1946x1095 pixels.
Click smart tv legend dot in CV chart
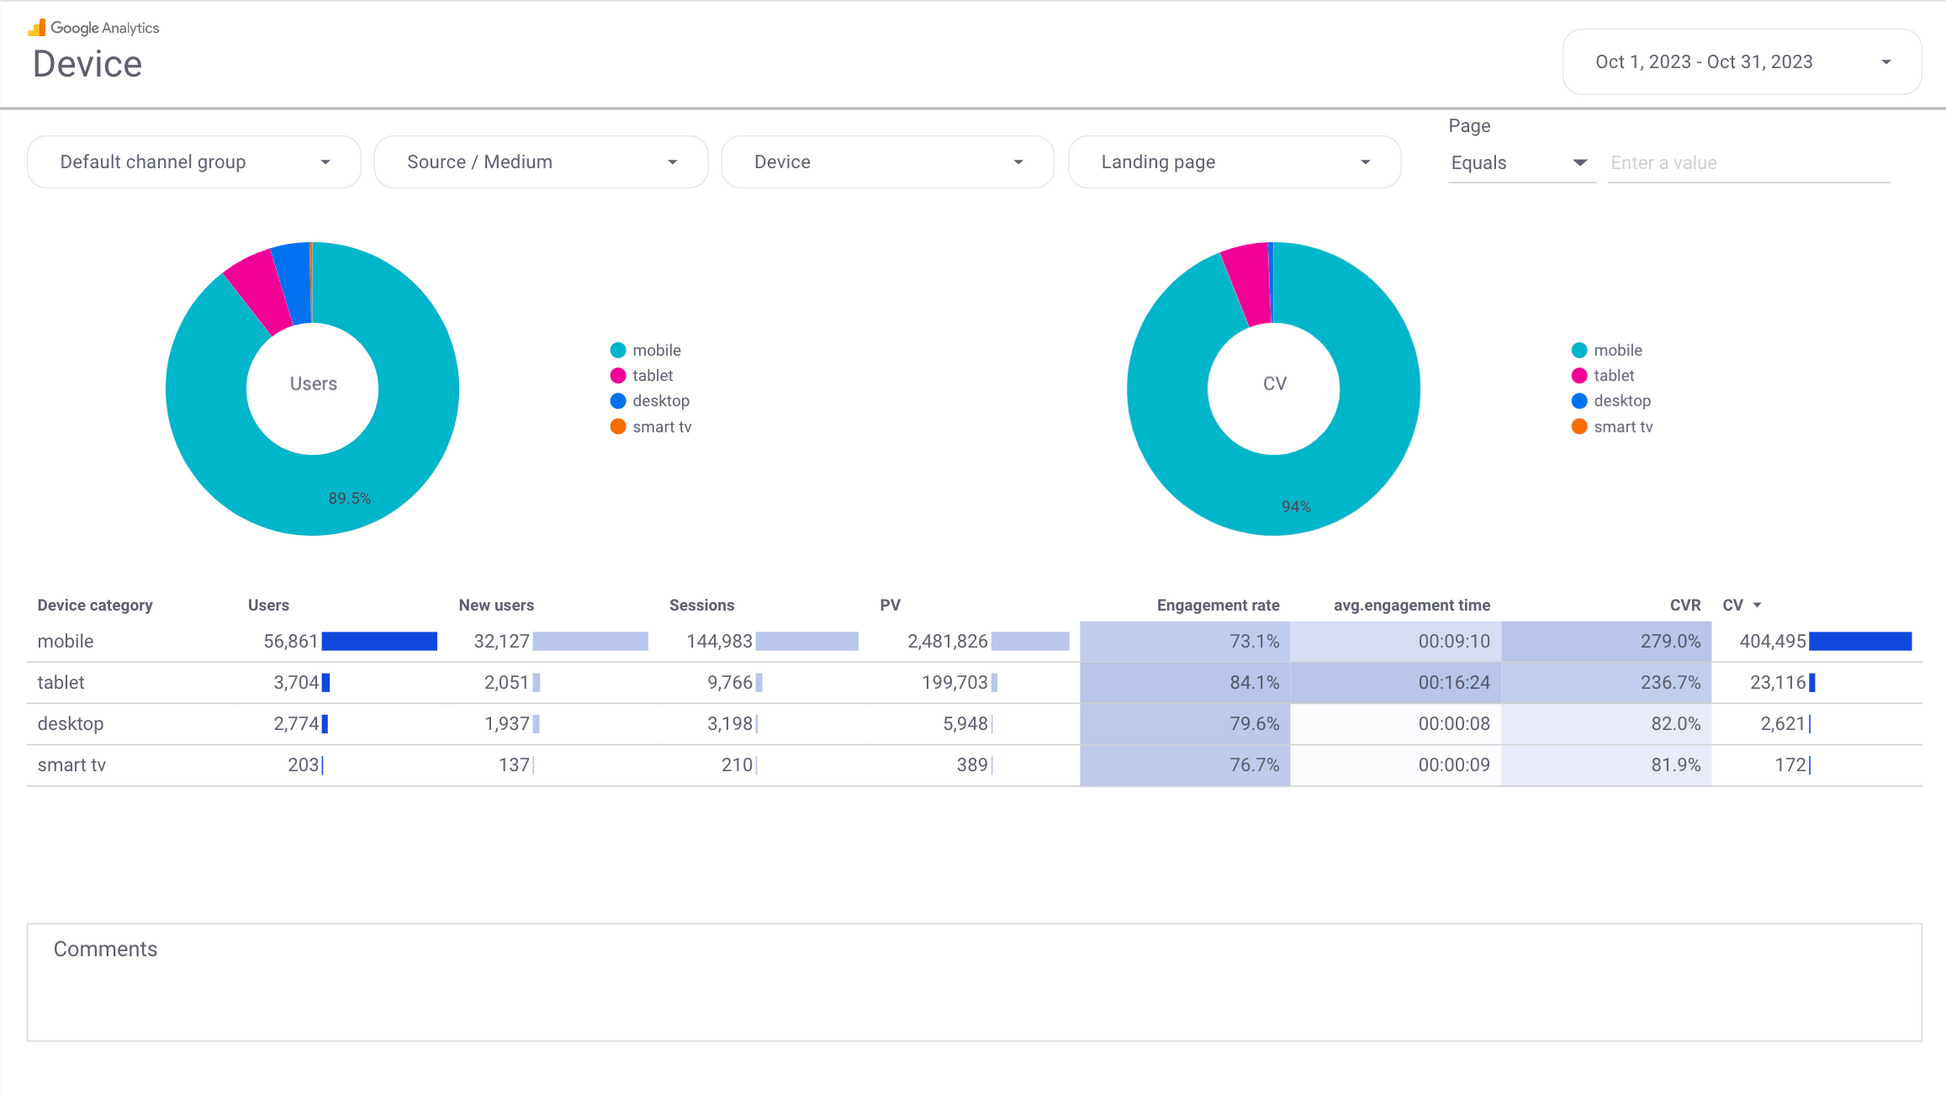click(1579, 427)
